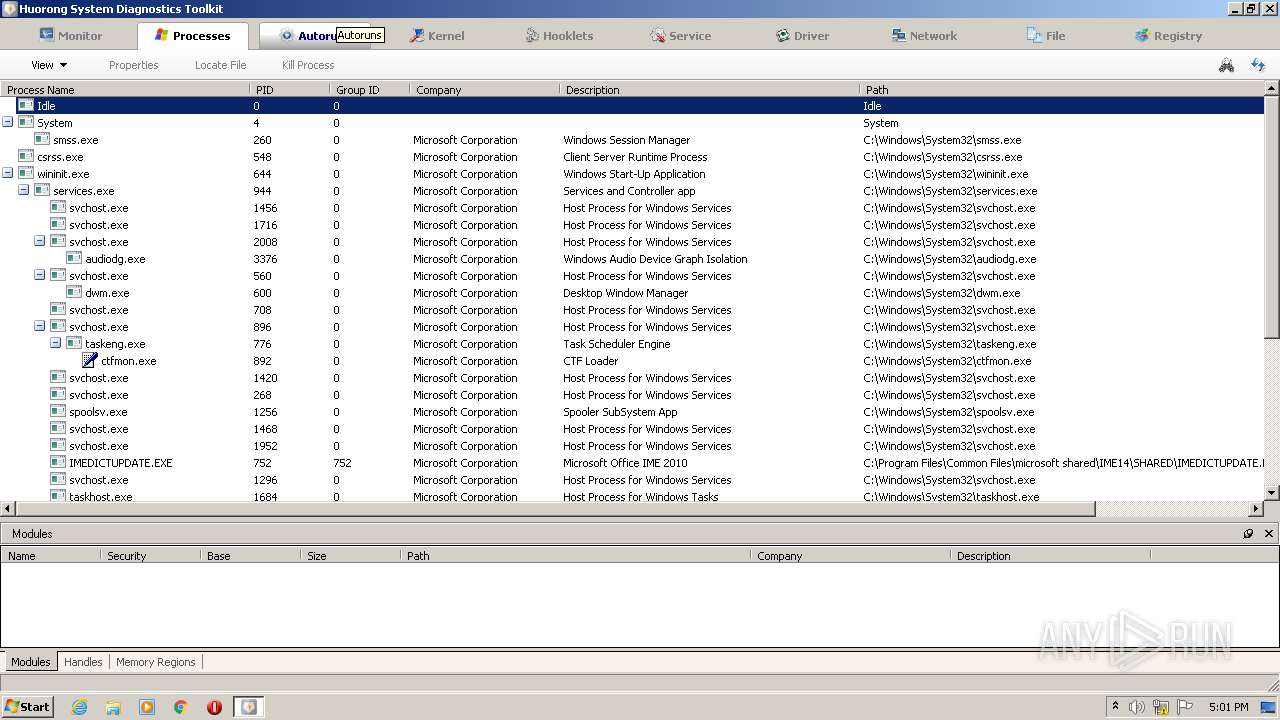Select the Processes tab
The image size is (1280, 720).
[192, 35]
